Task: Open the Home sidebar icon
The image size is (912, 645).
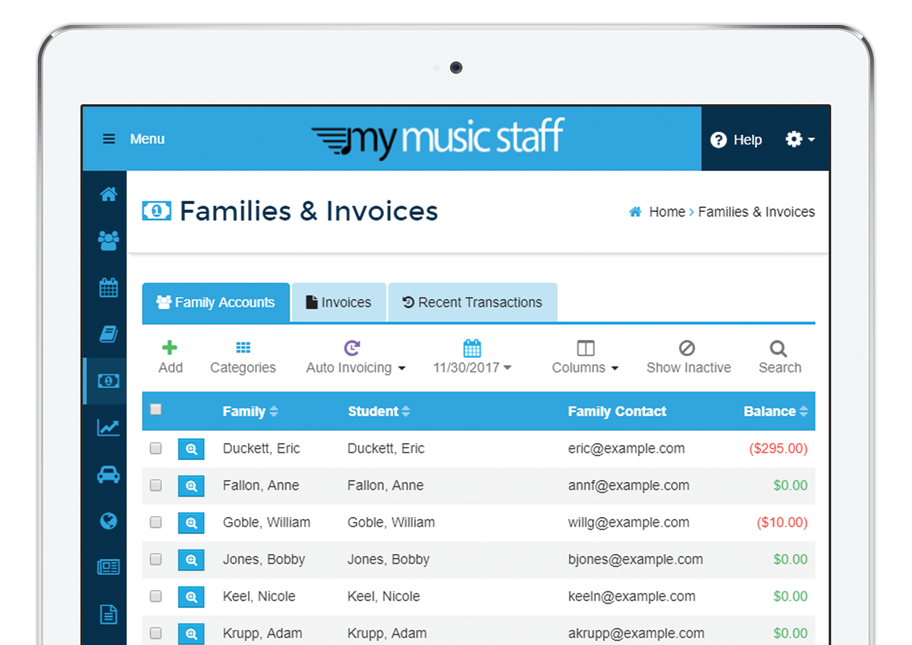Action: [106, 194]
